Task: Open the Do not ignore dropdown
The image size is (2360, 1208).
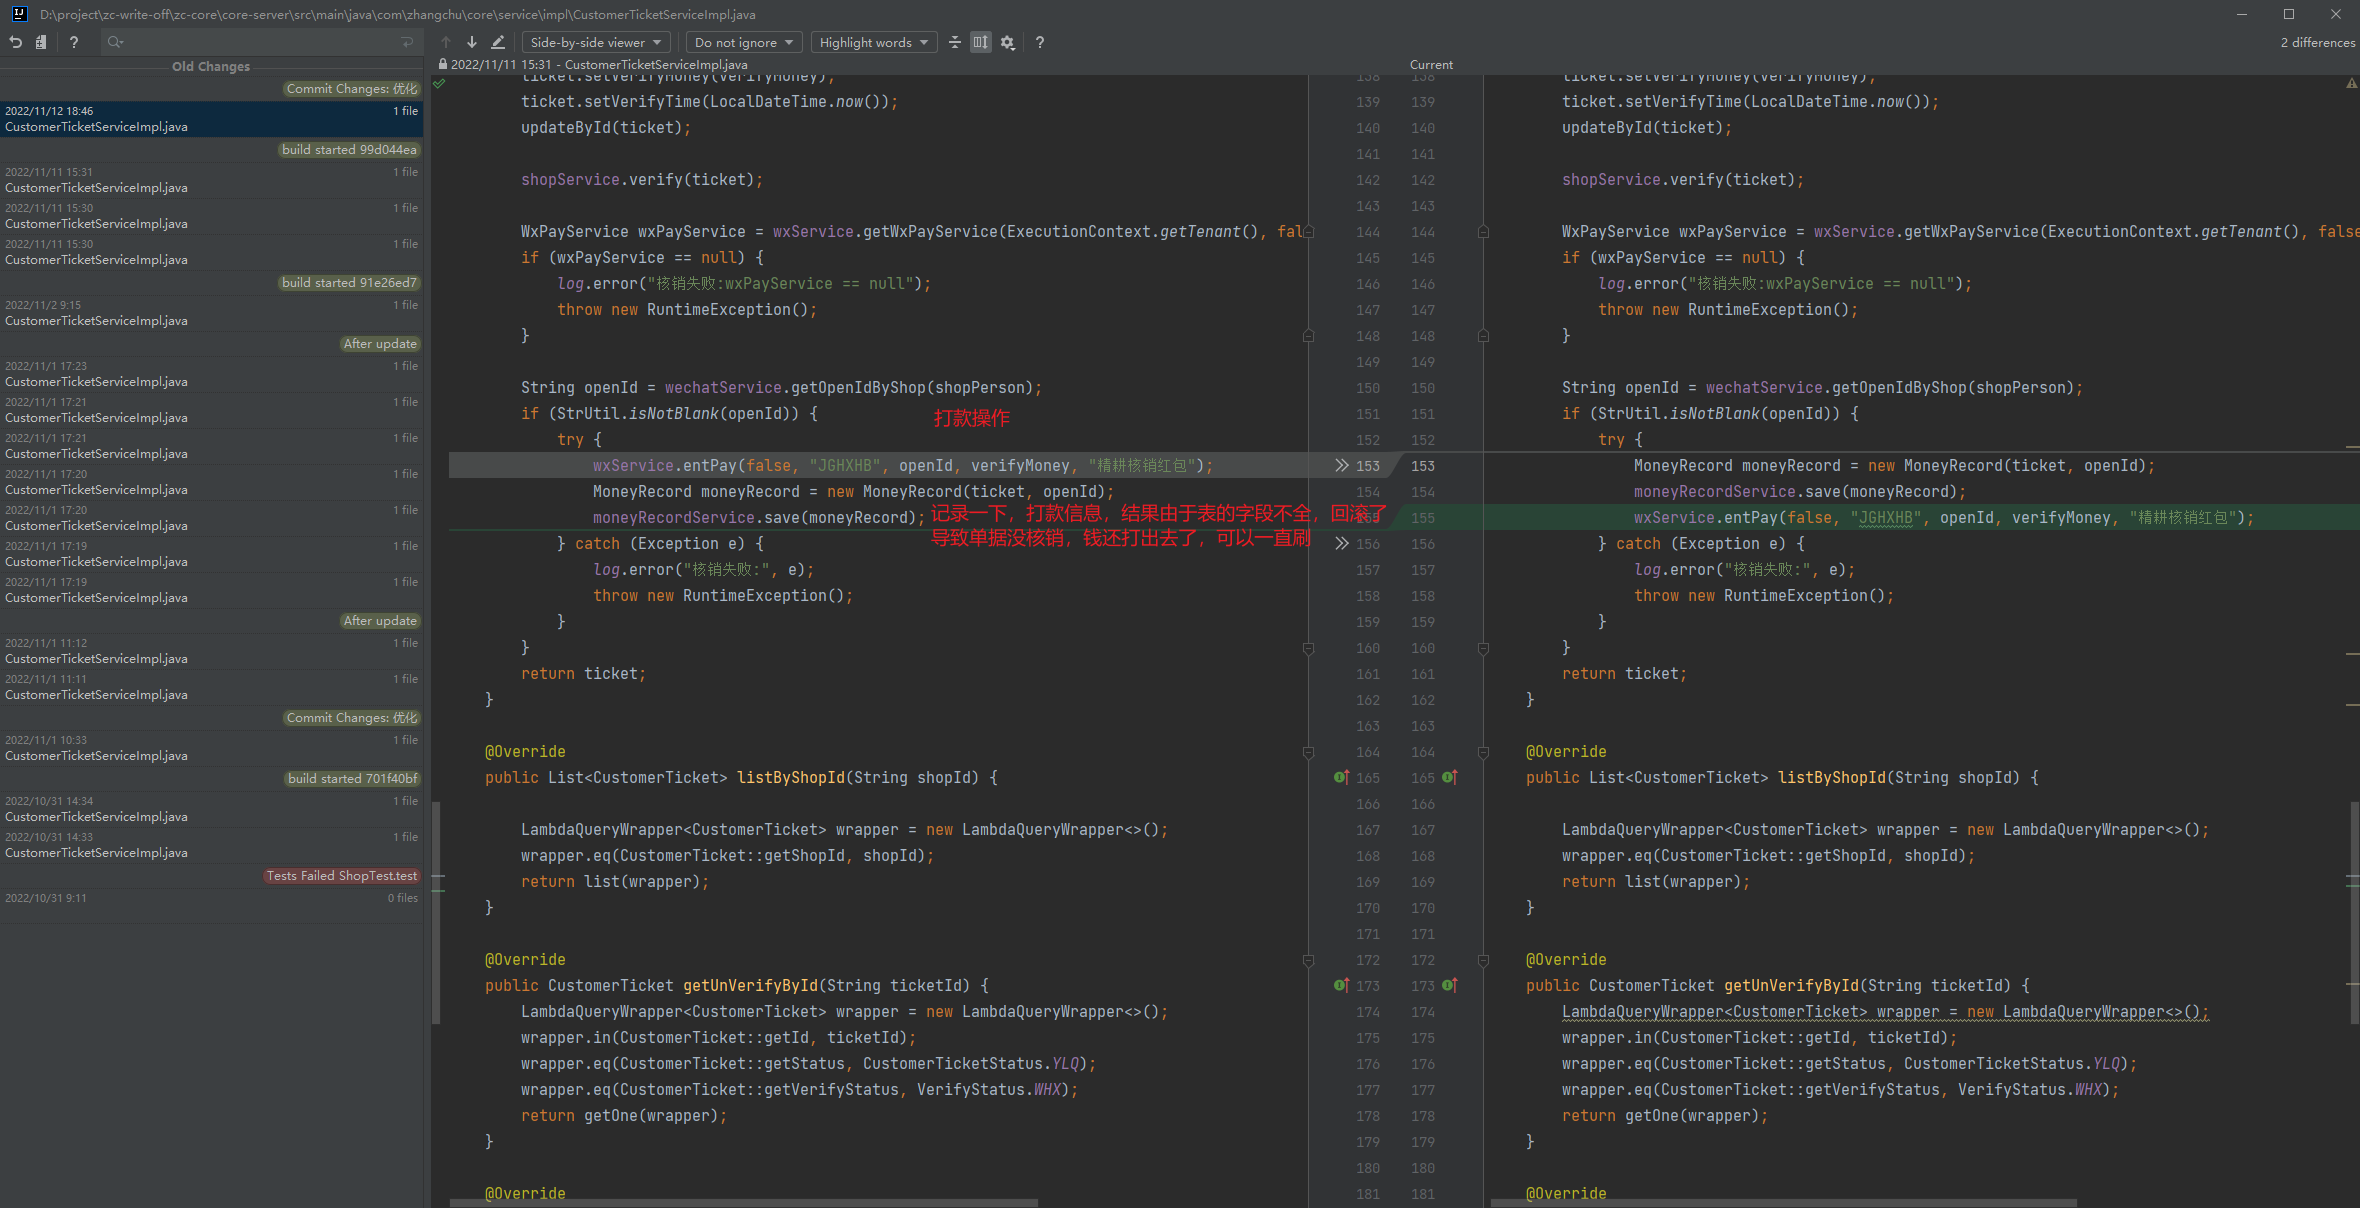Action: tap(744, 42)
